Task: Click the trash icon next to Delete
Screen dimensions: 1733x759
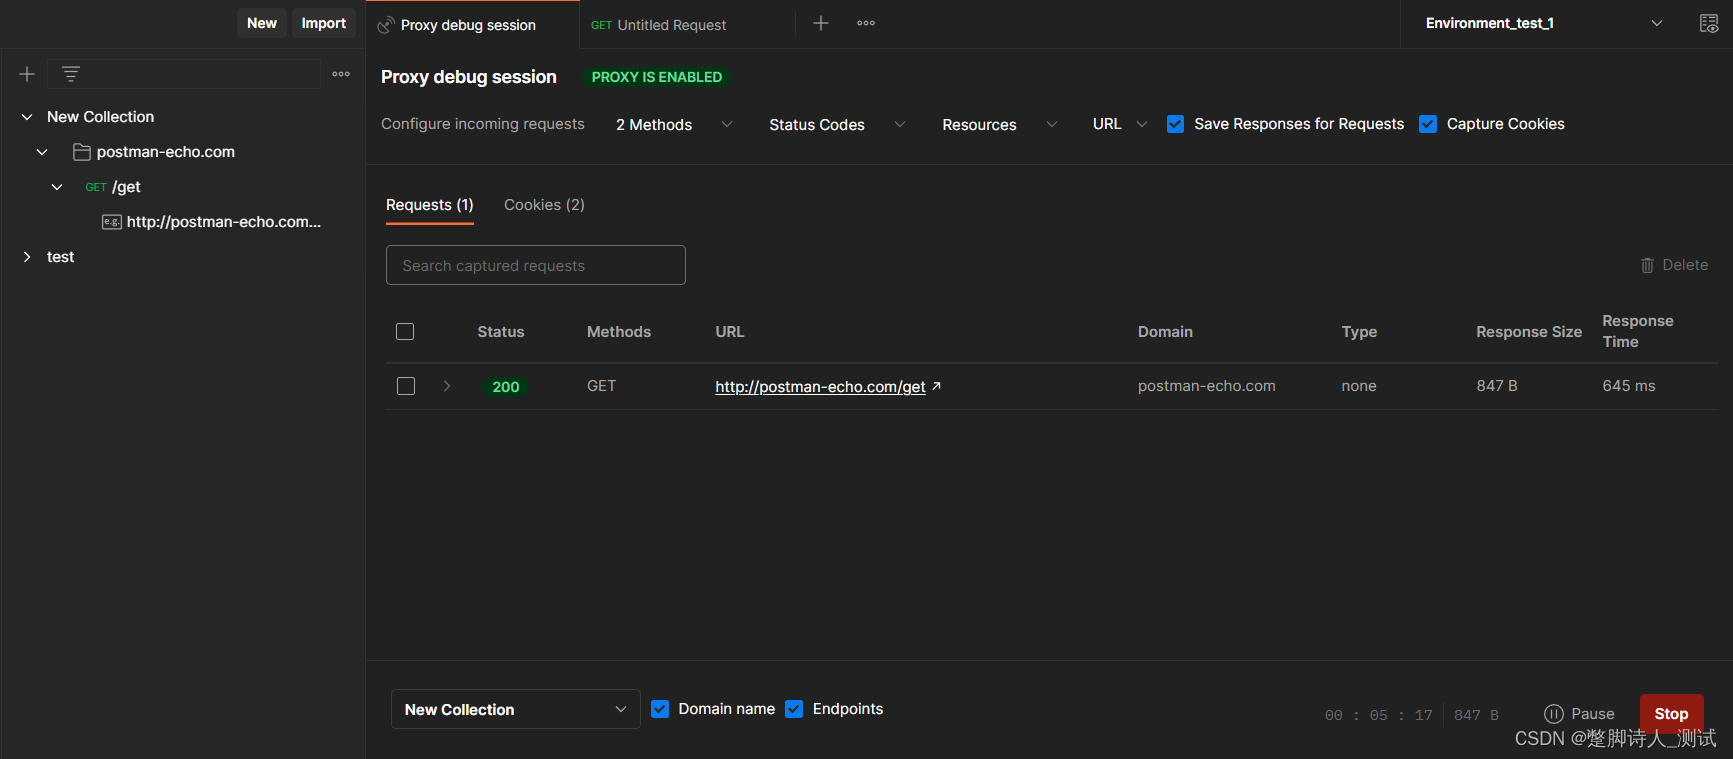Action: (x=1647, y=265)
